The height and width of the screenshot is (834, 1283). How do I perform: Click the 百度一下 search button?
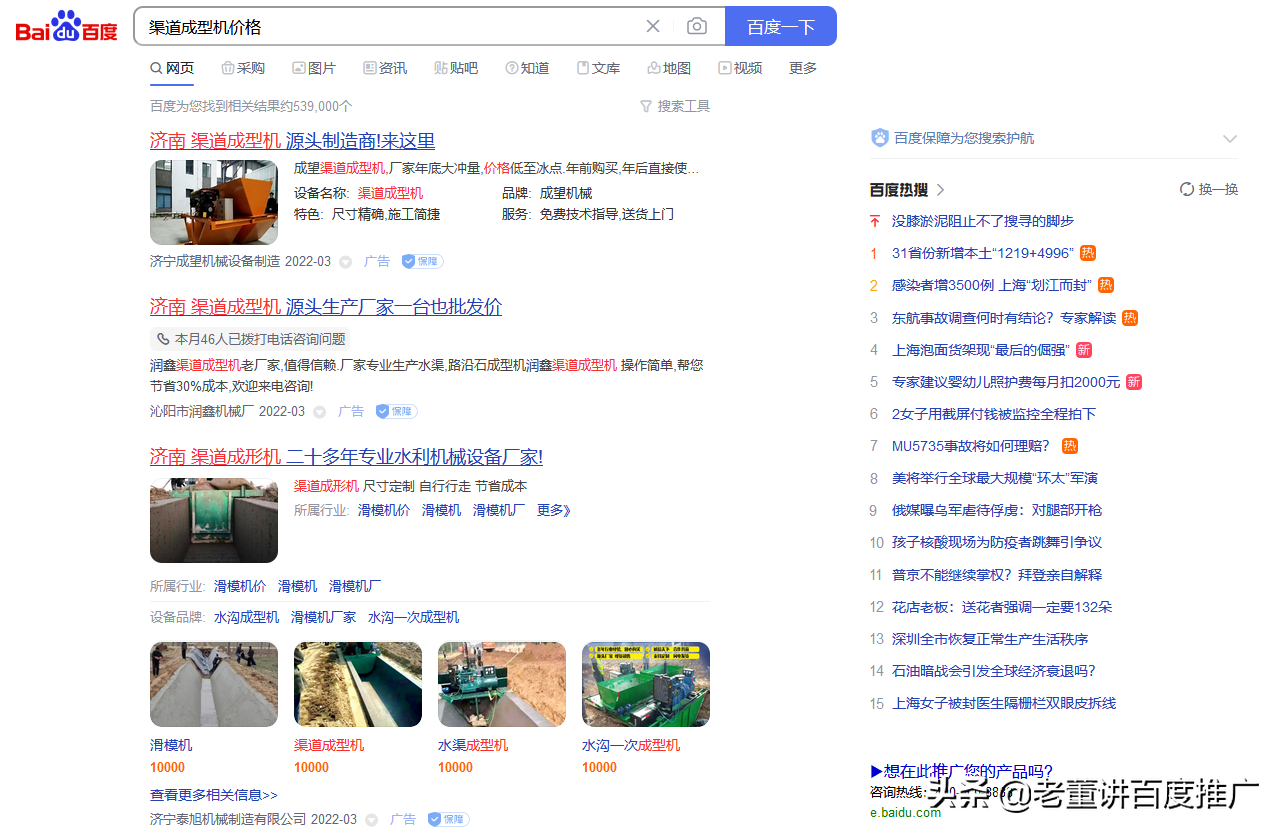click(781, 26)
